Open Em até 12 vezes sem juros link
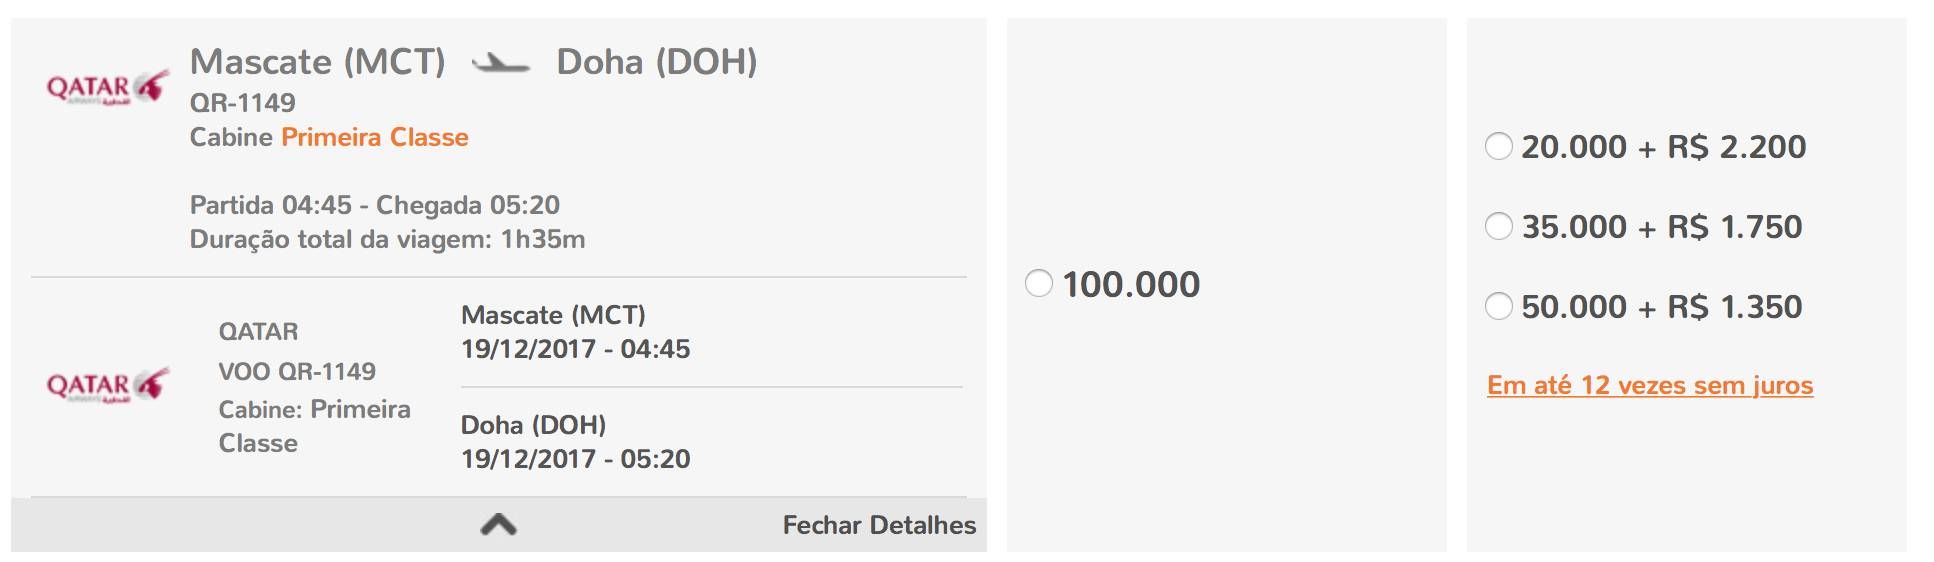The height and width of the screenshot is (562, 1934). 1650,385
